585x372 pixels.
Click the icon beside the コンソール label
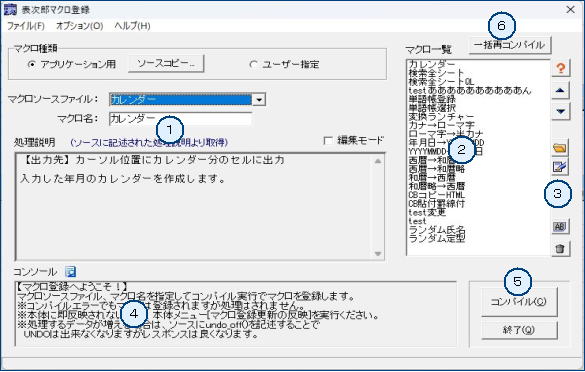coord(71,272)
